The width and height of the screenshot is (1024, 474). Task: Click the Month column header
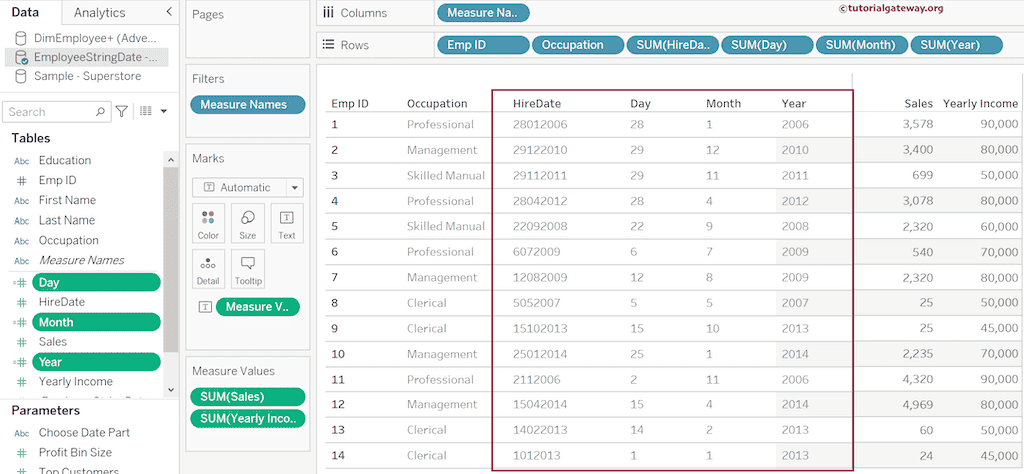(724, 103)
